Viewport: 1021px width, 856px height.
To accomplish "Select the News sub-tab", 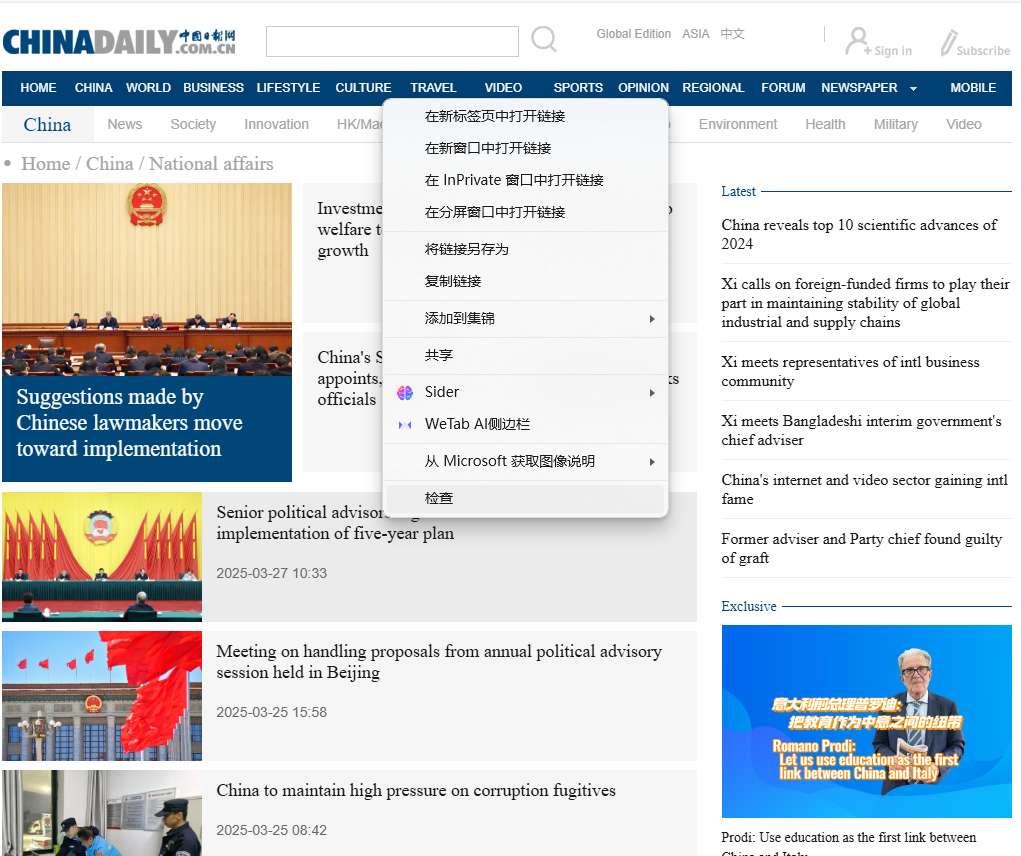I will [124, 124].
